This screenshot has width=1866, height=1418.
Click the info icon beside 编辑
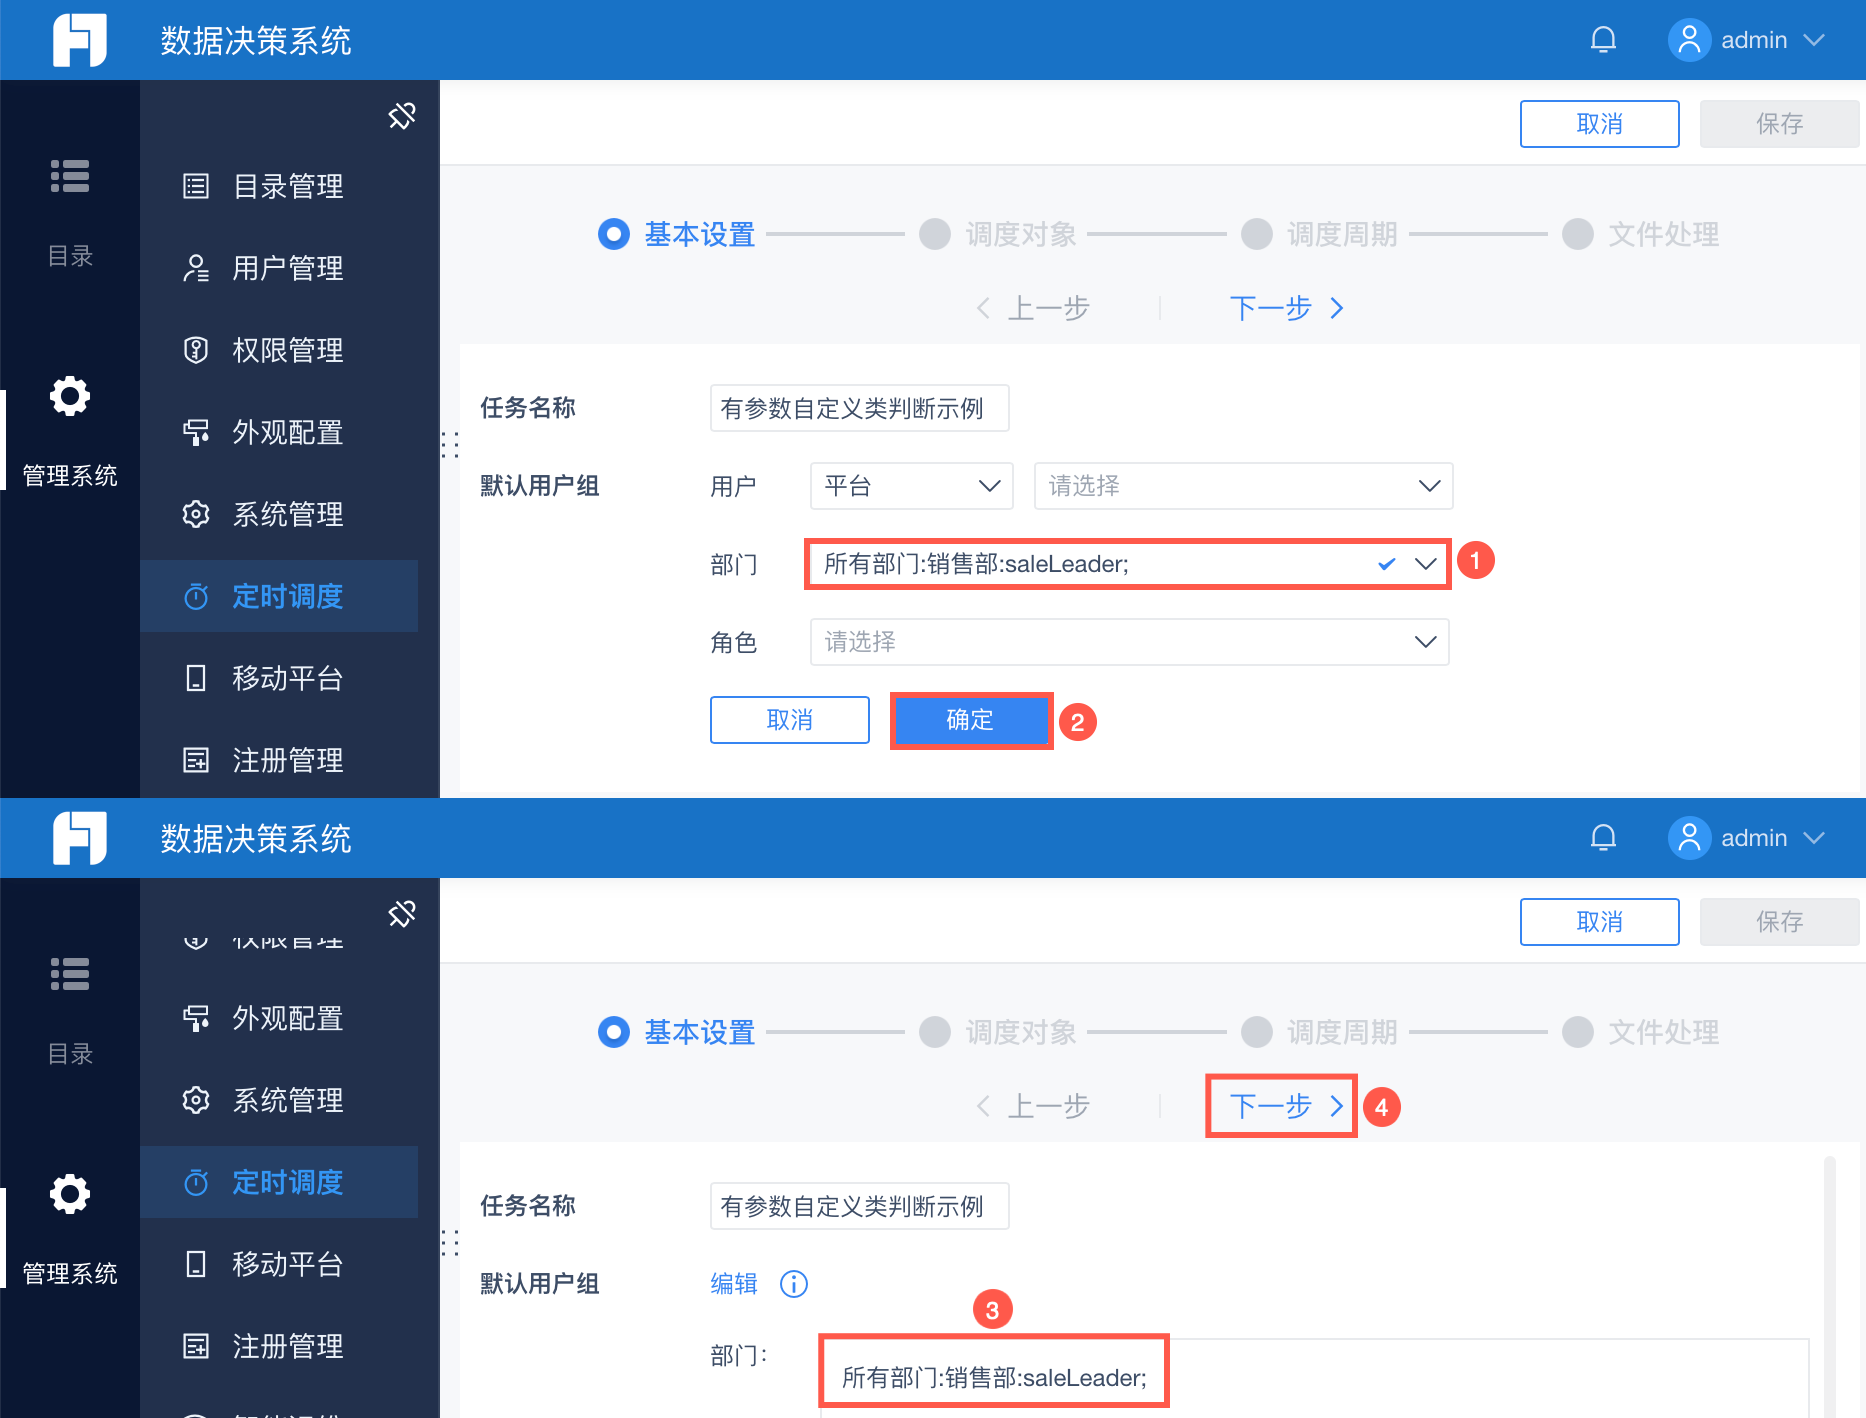click(794, 1284)
